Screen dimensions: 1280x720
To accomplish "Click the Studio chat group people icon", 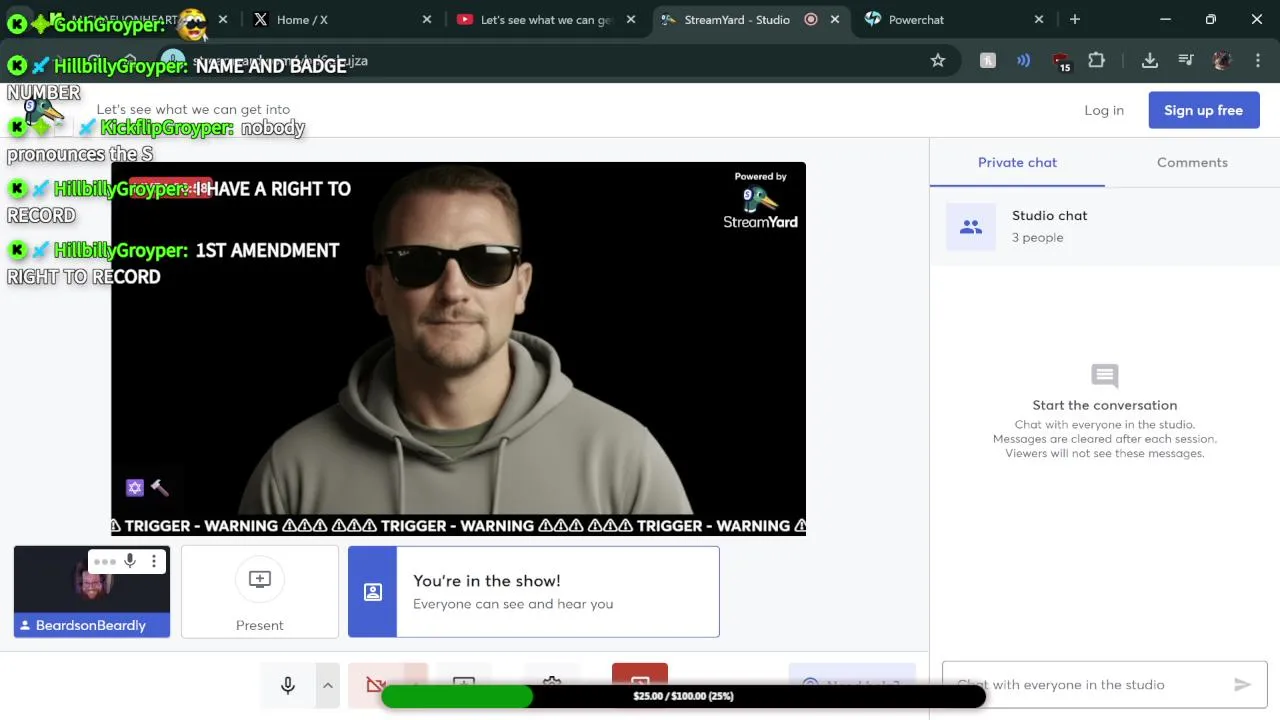I will pos(971,227).
